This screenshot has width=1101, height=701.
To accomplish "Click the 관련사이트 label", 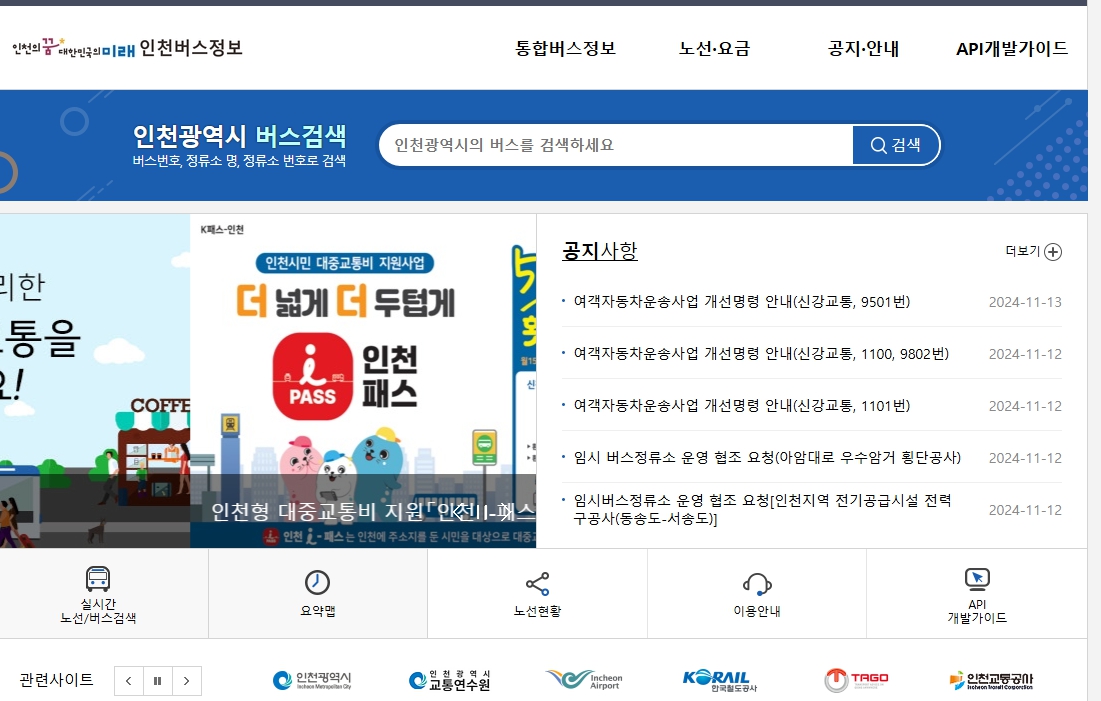I will [56, 680].
